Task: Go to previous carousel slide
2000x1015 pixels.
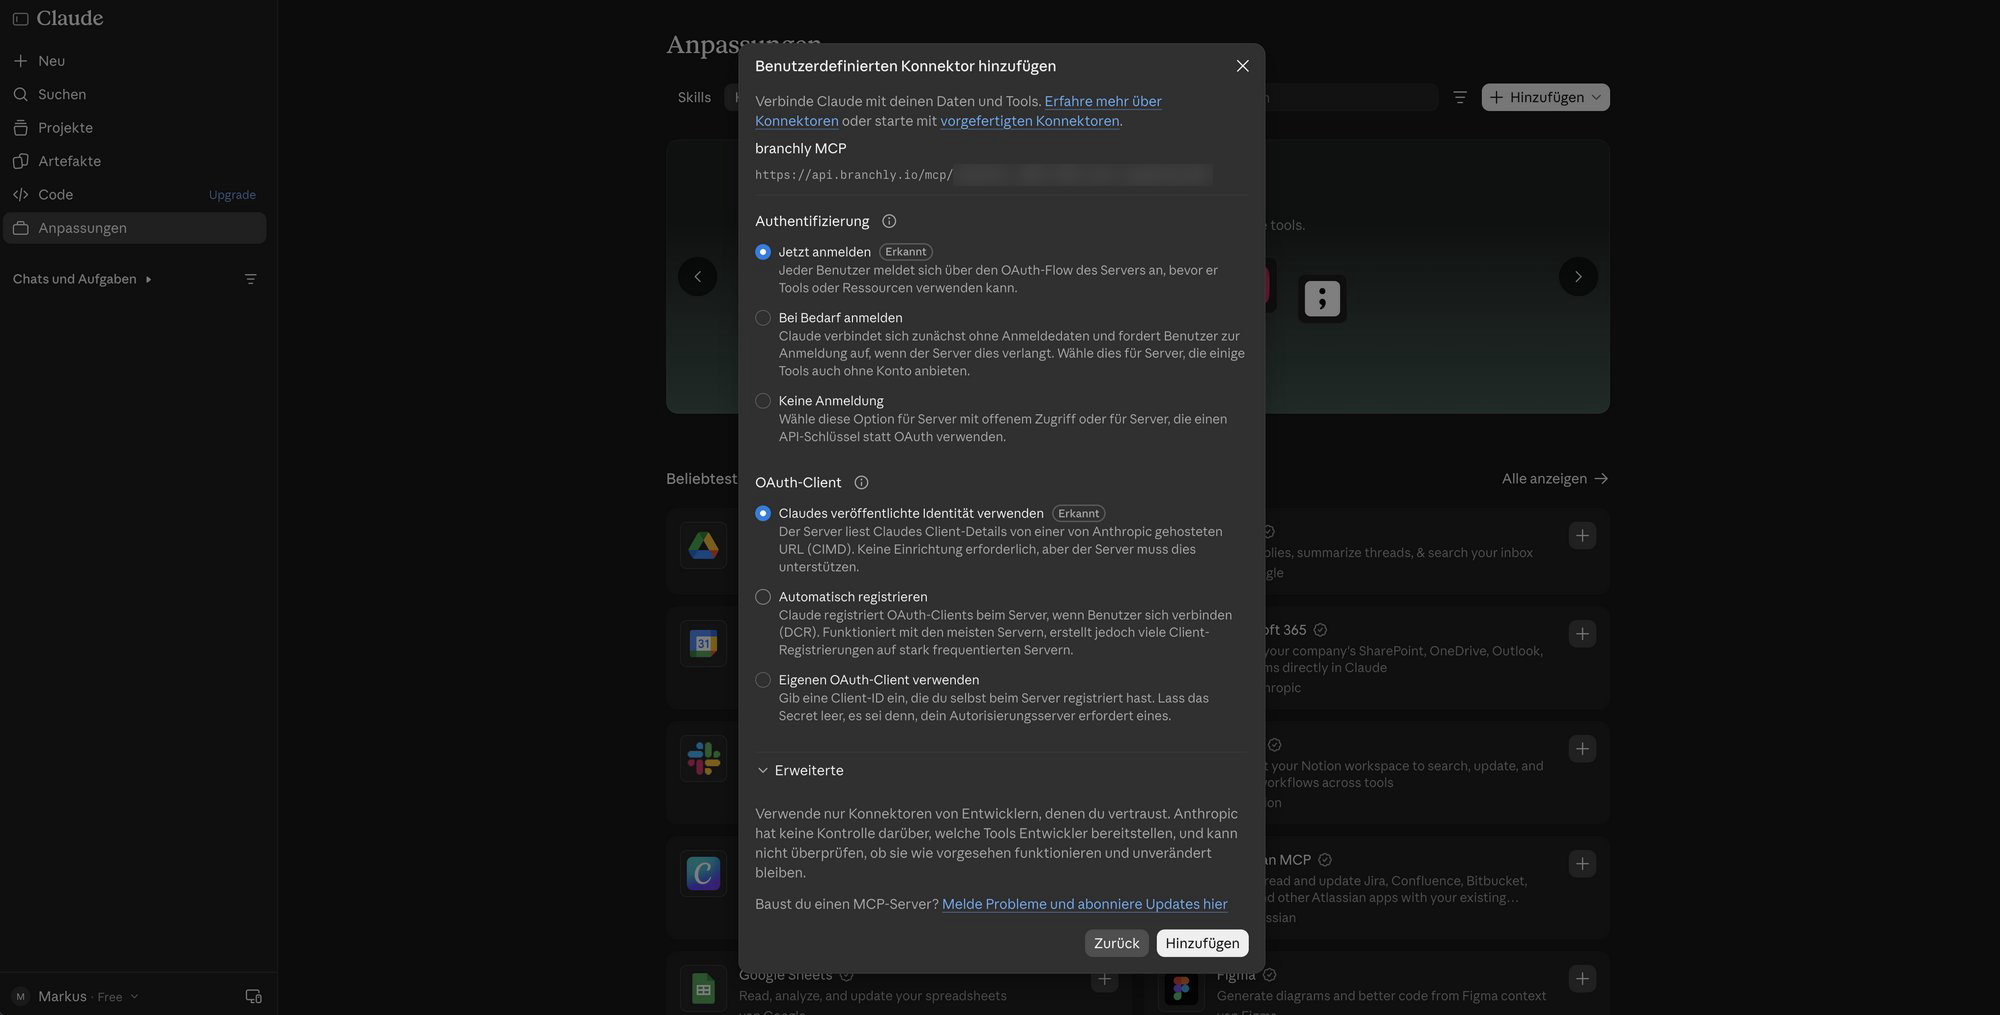Action: (x=697, y=277)
